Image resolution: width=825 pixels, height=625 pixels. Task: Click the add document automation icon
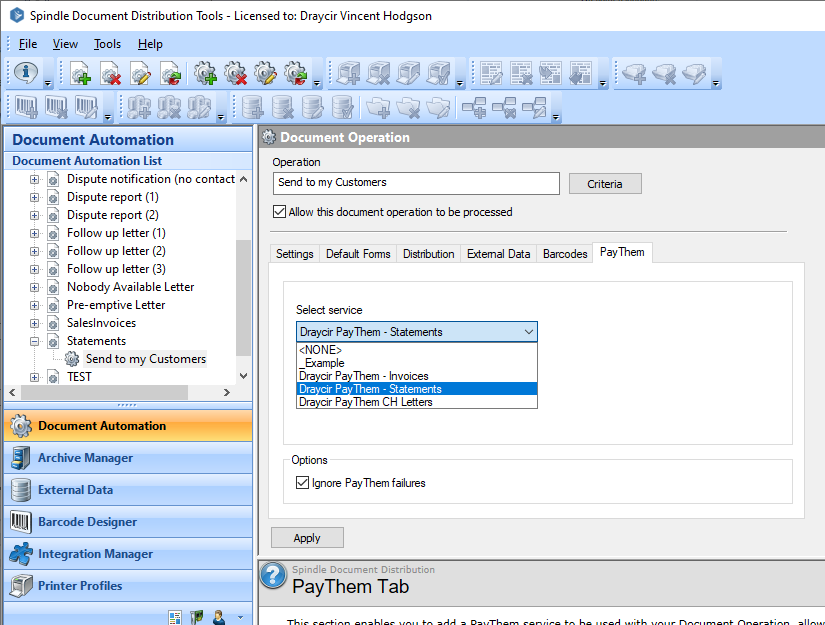coord(81,74)
